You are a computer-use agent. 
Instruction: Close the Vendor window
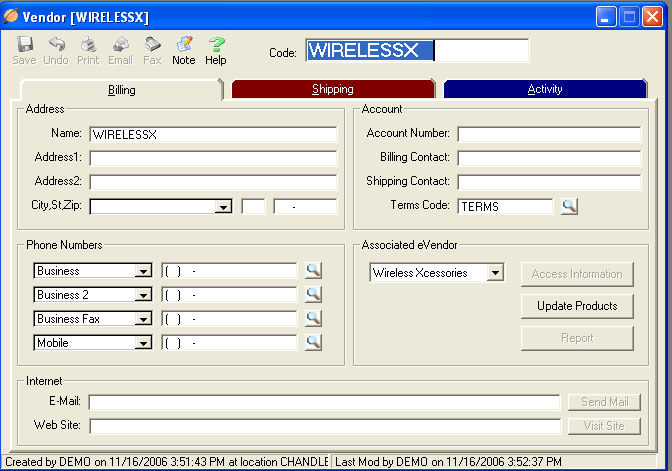(x=652, y=17)
